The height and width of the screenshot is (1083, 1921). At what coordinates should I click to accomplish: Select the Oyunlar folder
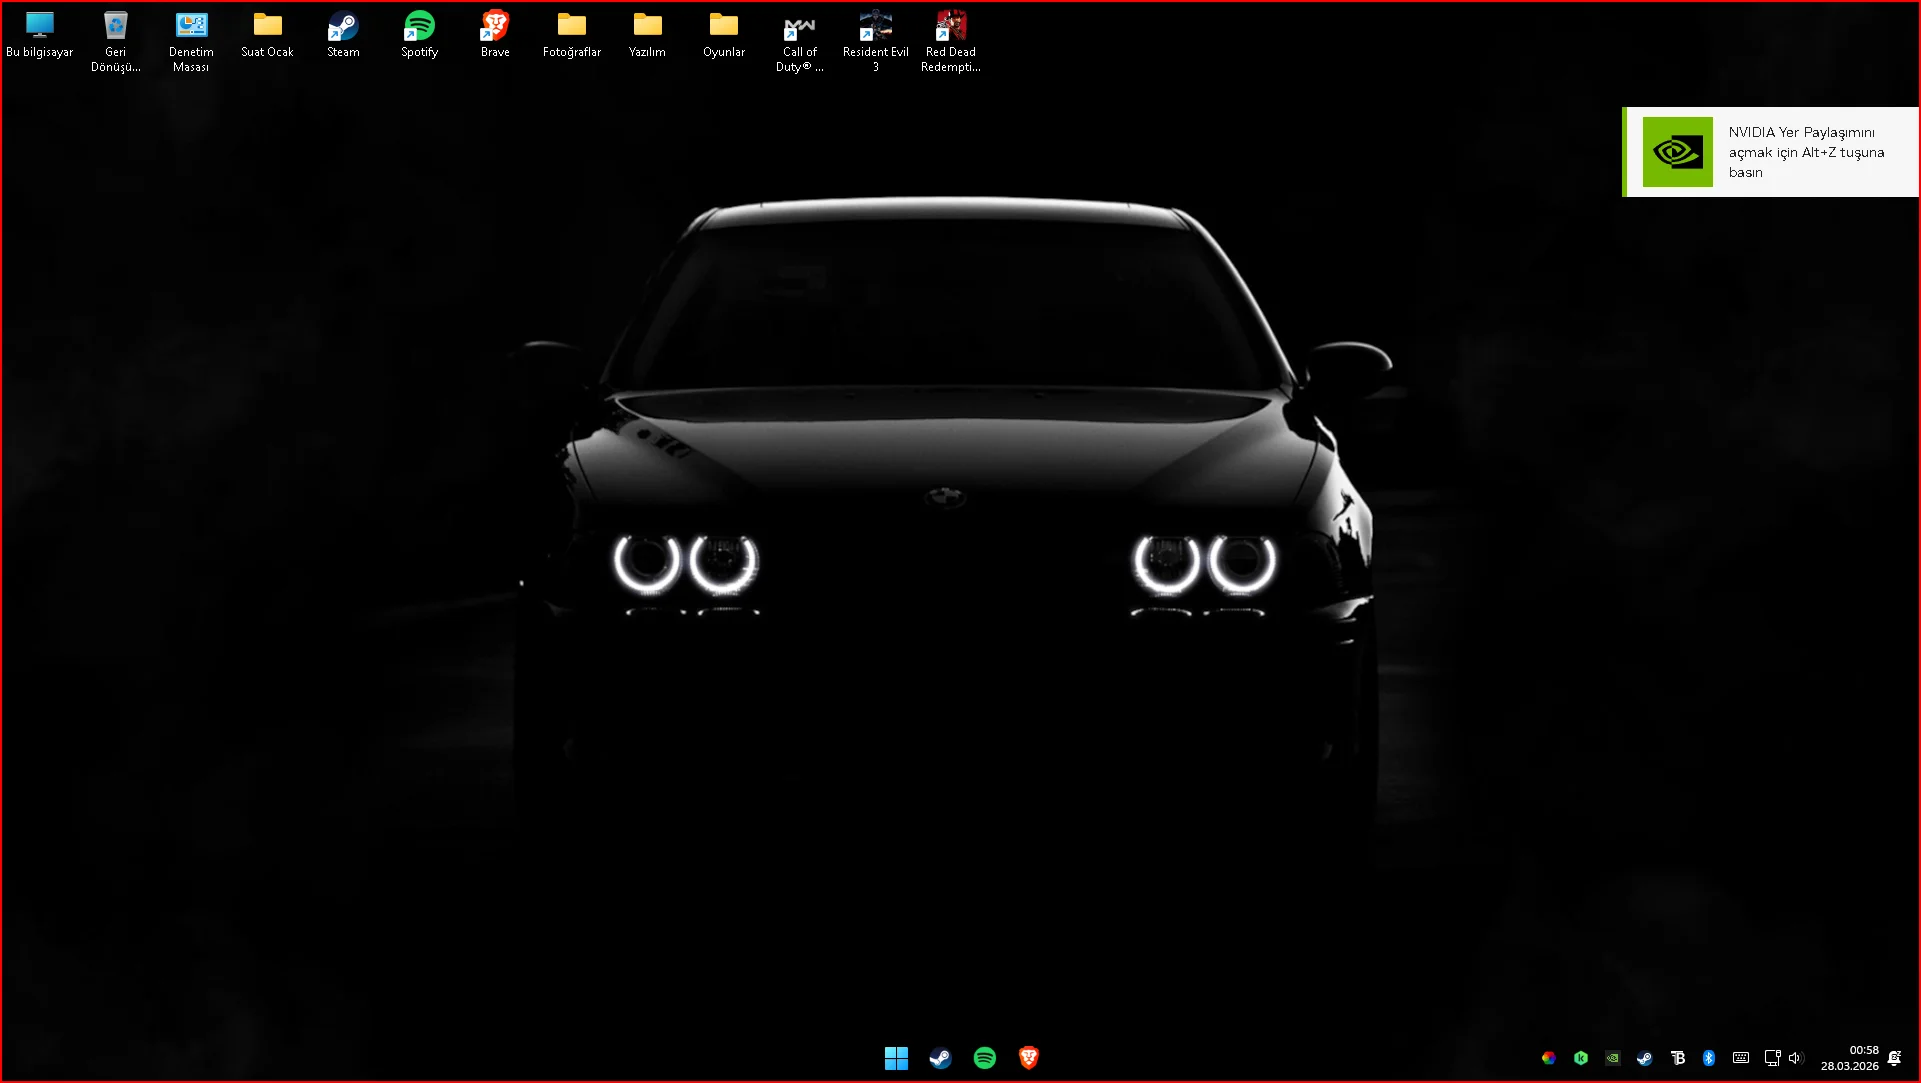724,35
